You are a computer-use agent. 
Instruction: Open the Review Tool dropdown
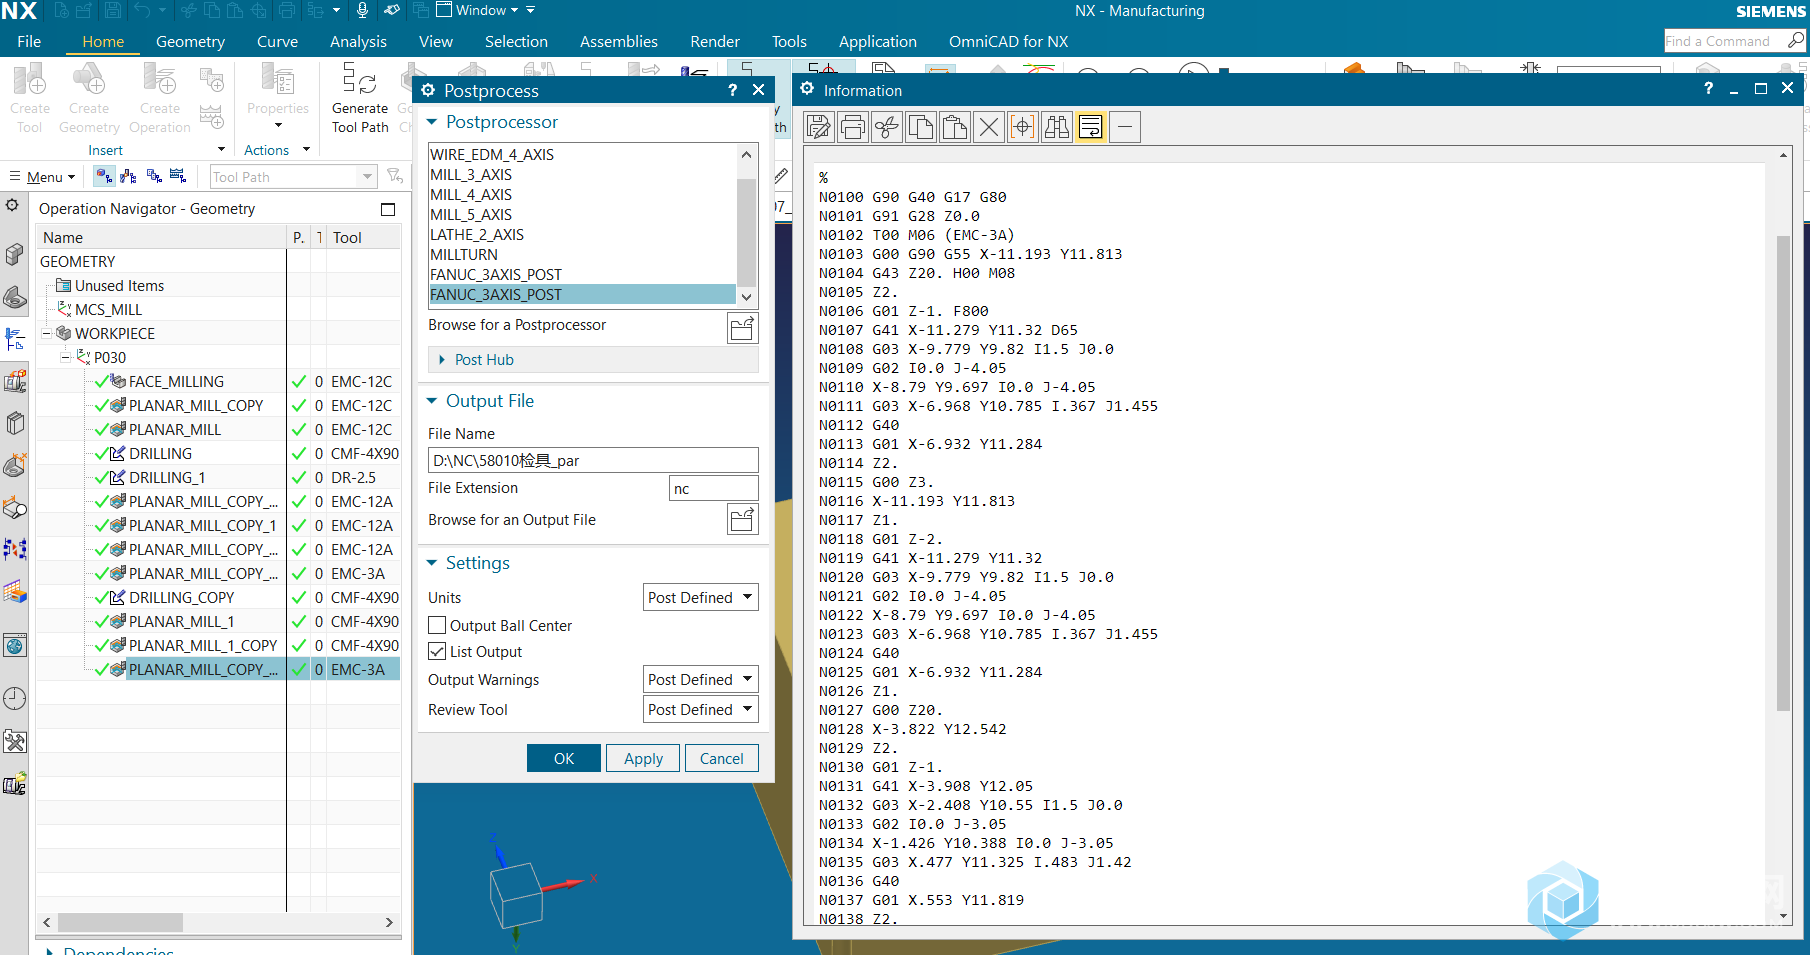click(700, 709)
